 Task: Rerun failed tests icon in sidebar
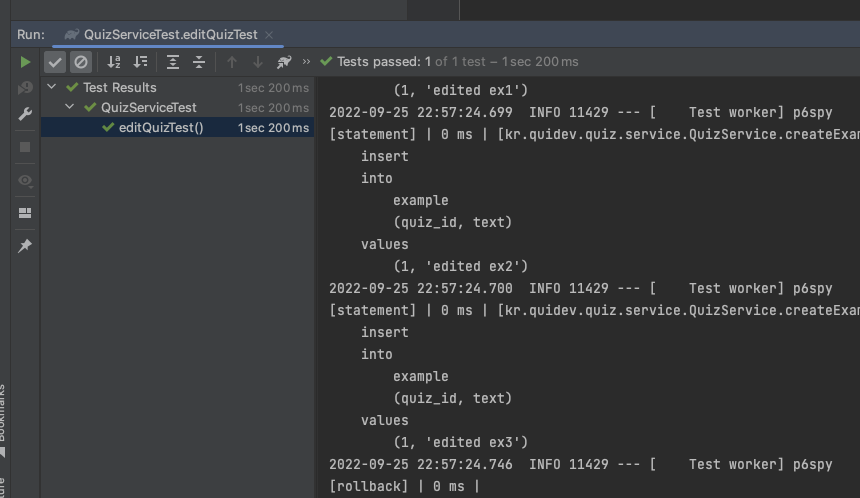click(25, 88)
